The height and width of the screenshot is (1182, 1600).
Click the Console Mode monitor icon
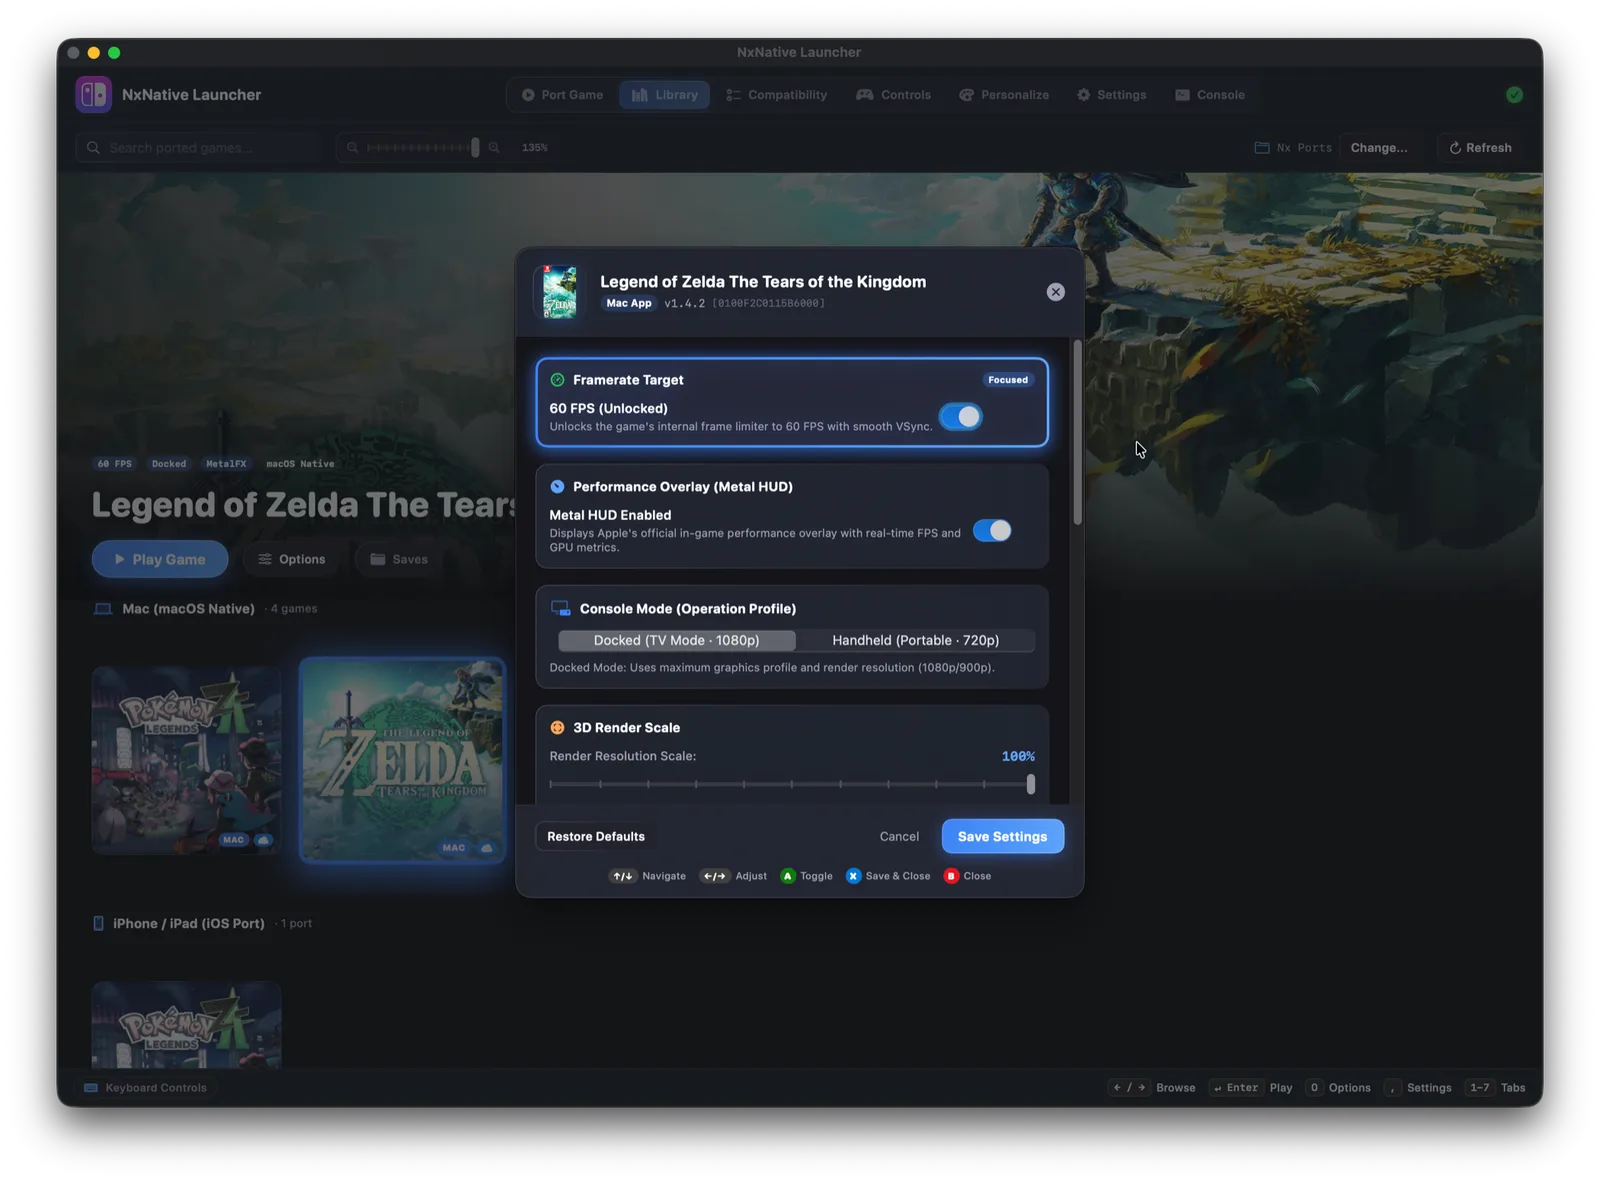coord(561,609)
